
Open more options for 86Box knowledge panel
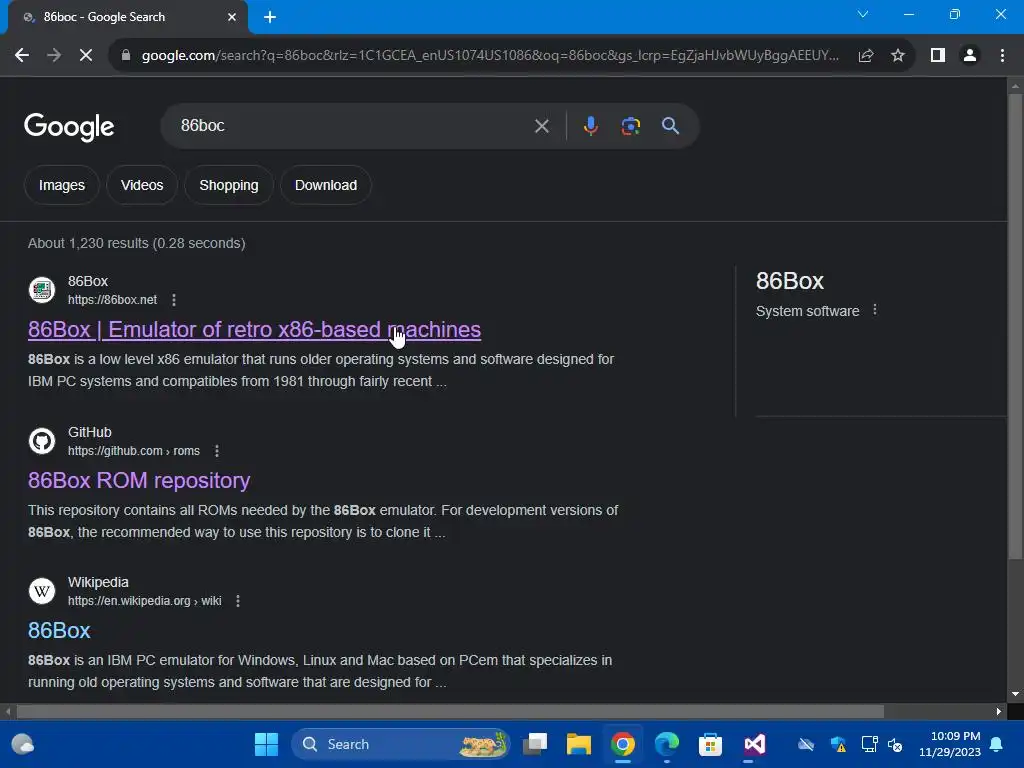[x=875, y=310]
